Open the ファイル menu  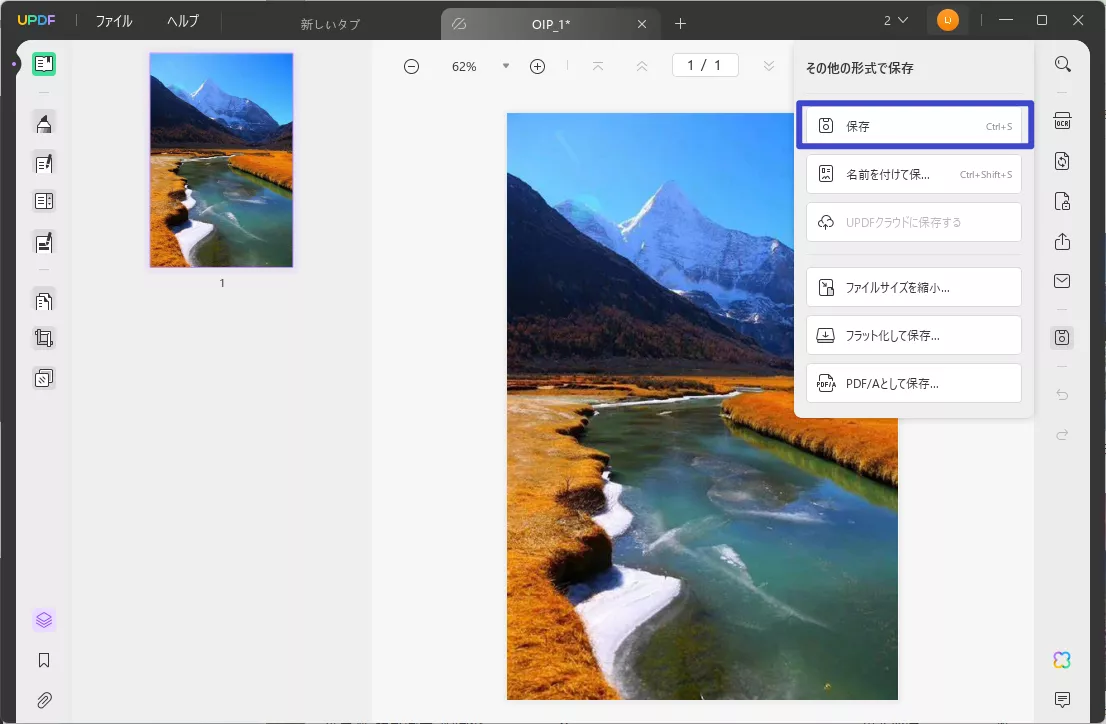[114, 21]
